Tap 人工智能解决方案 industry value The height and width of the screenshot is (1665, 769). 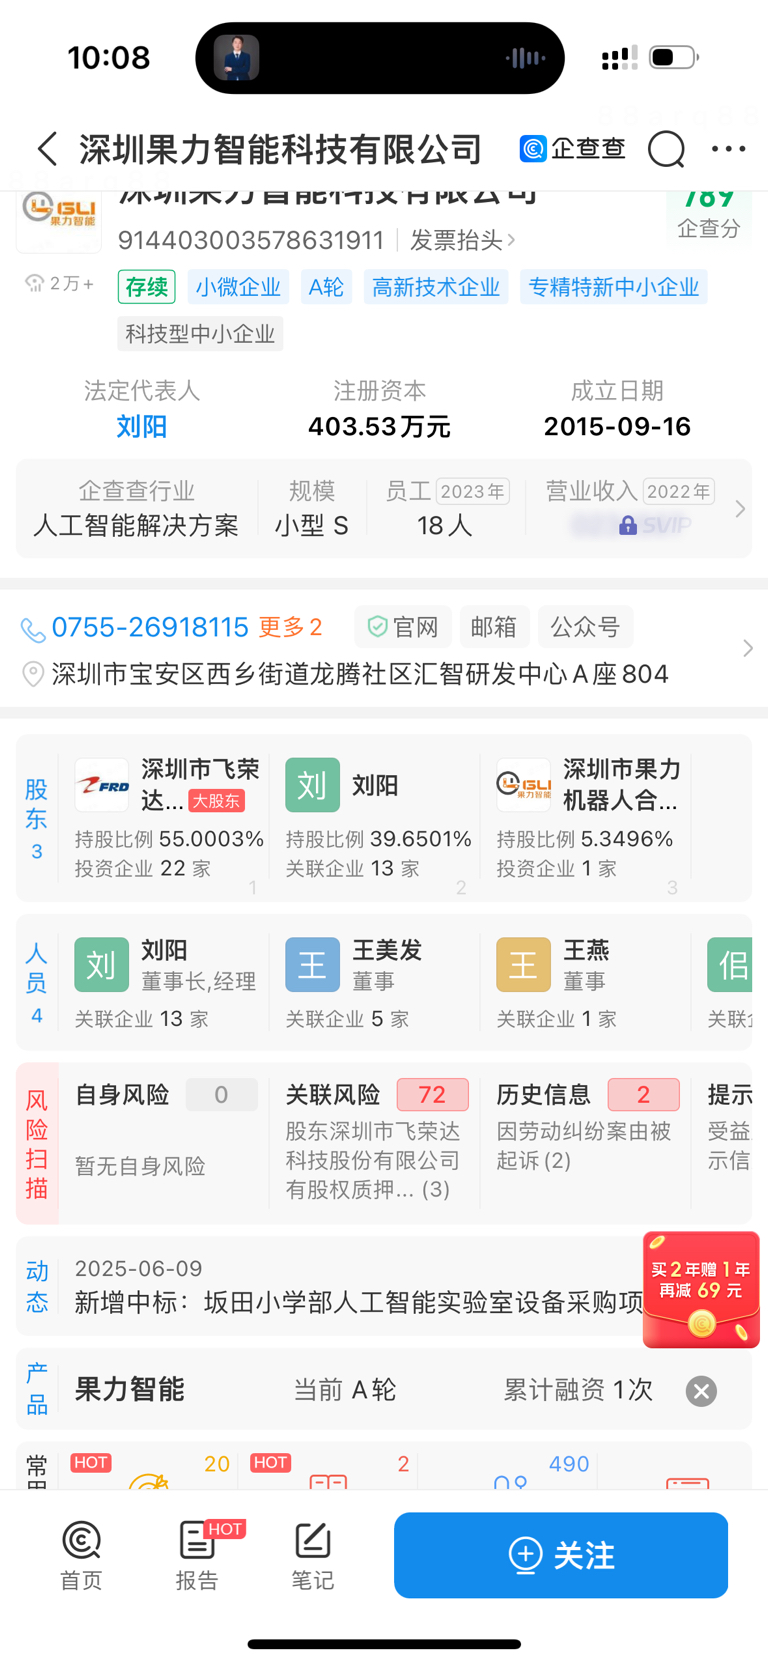tap(136, 525)
